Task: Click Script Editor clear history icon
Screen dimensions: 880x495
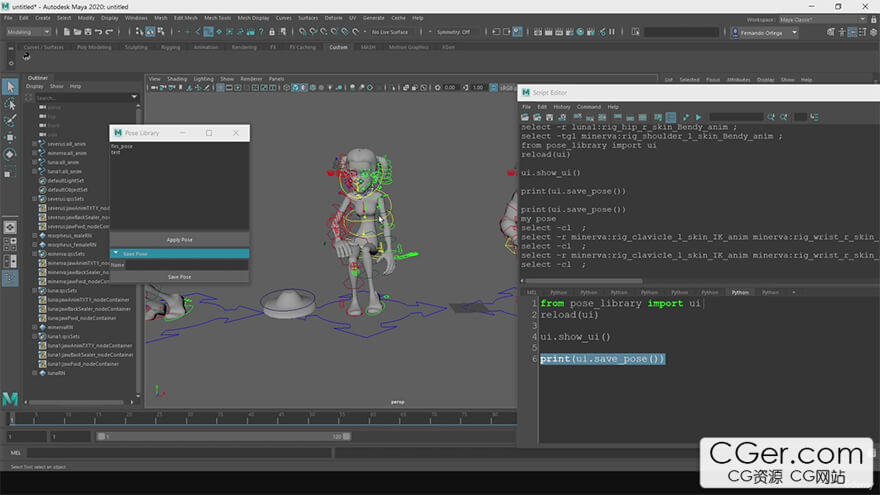Action: tap(578, 117)
